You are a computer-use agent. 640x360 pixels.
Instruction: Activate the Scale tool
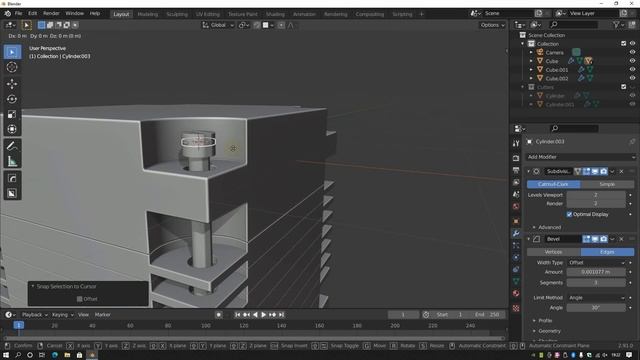[12, 114]
